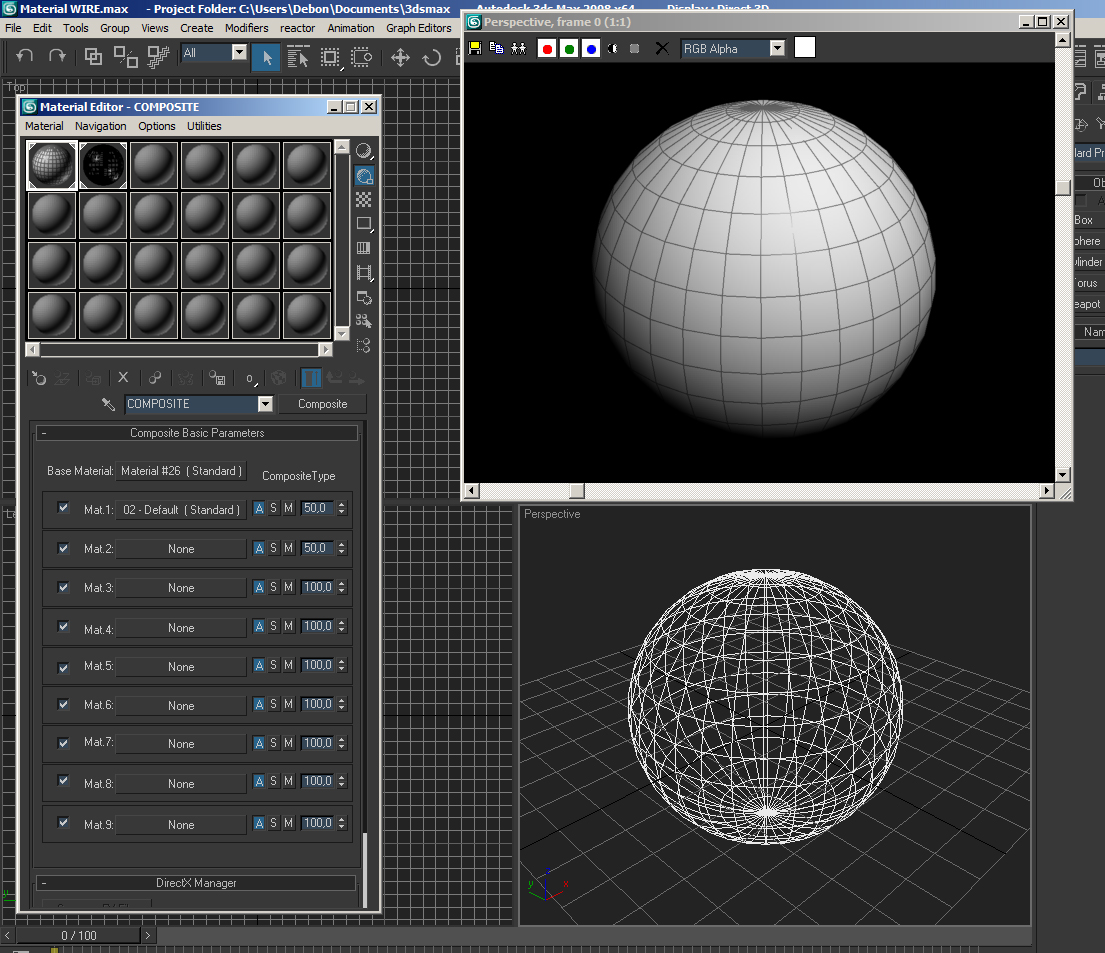Pick material from object with eyedropper
This screenshot has width=1105, height=953.
tap(109, 404)
